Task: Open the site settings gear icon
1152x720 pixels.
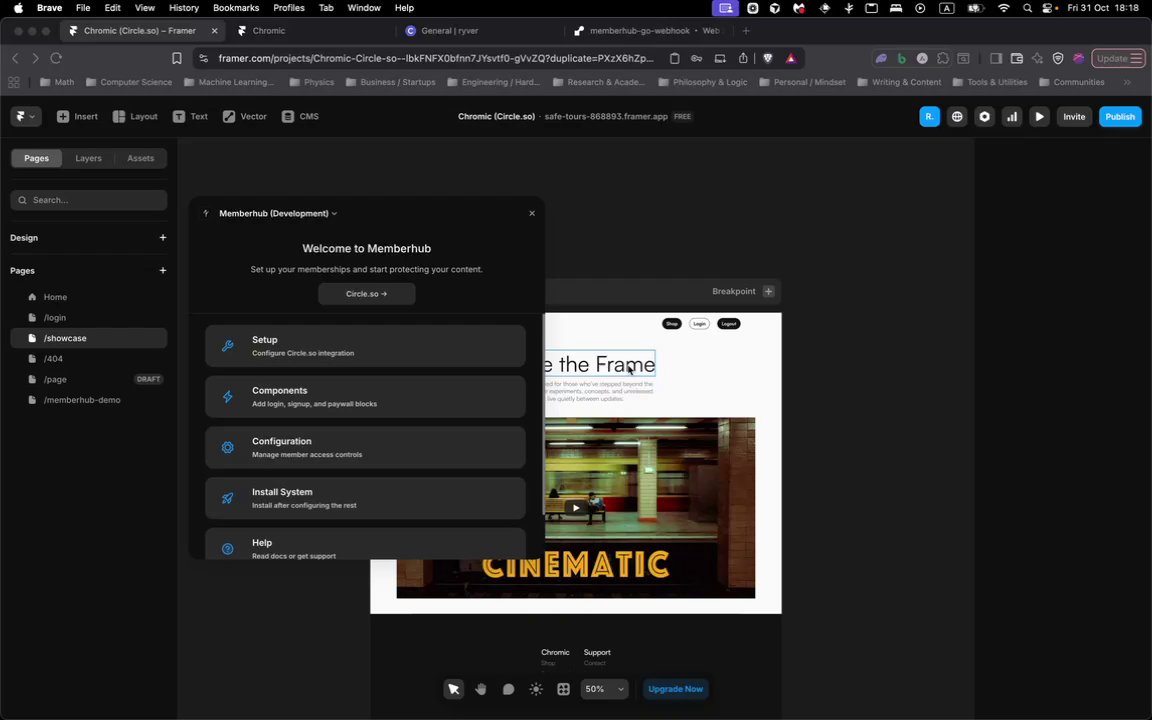Action: (984, 116)
